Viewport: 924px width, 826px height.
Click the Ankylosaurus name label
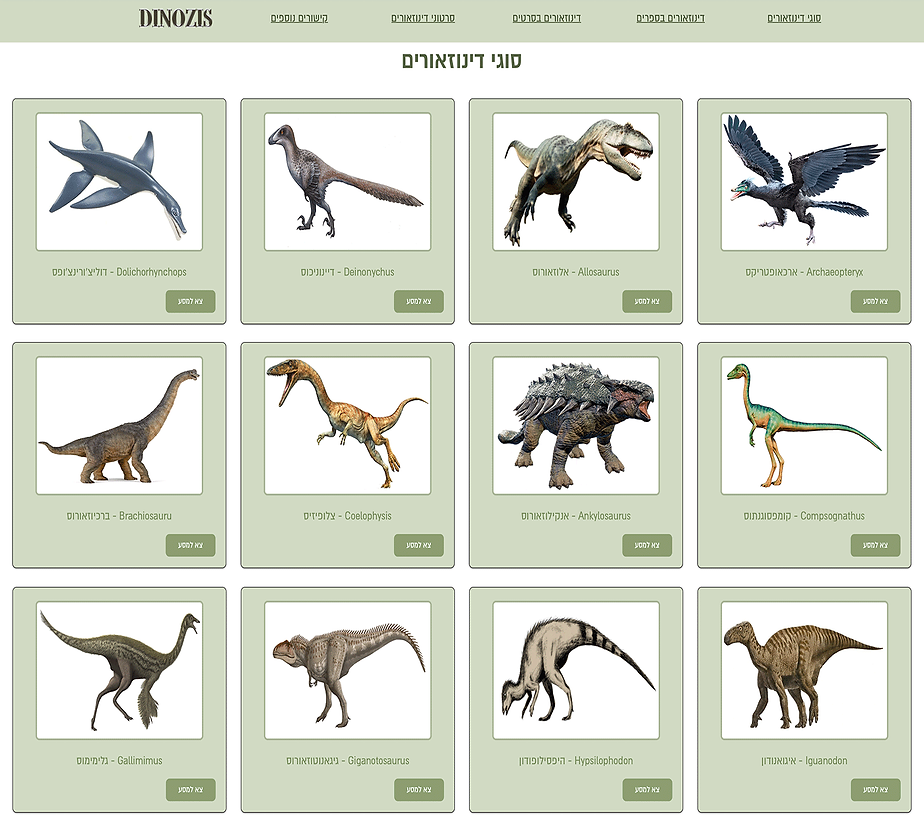pos(576,516)
